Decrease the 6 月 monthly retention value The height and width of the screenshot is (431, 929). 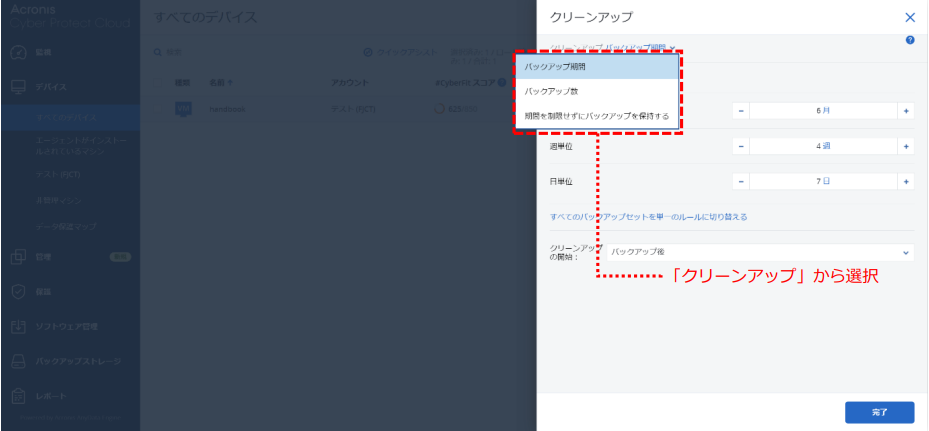741,110
